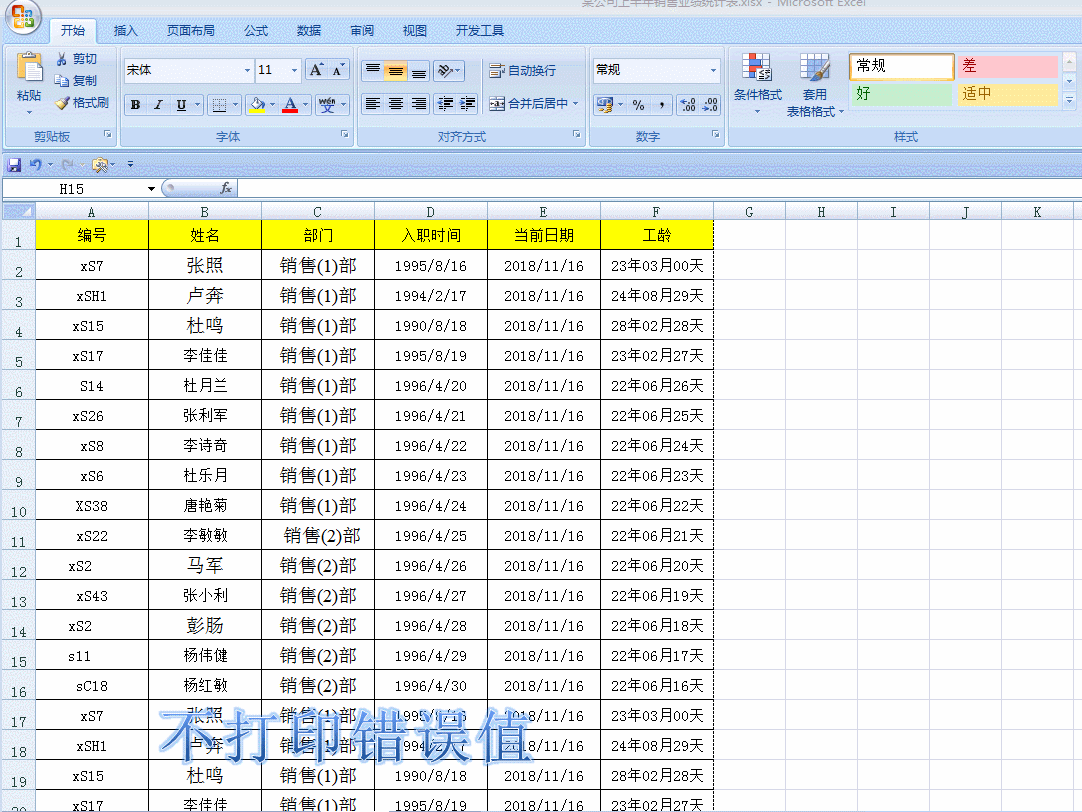The height and width of the screenshot is (812, 1082).
Task: Click the Name Box showing H15
Action: point(72,188)
